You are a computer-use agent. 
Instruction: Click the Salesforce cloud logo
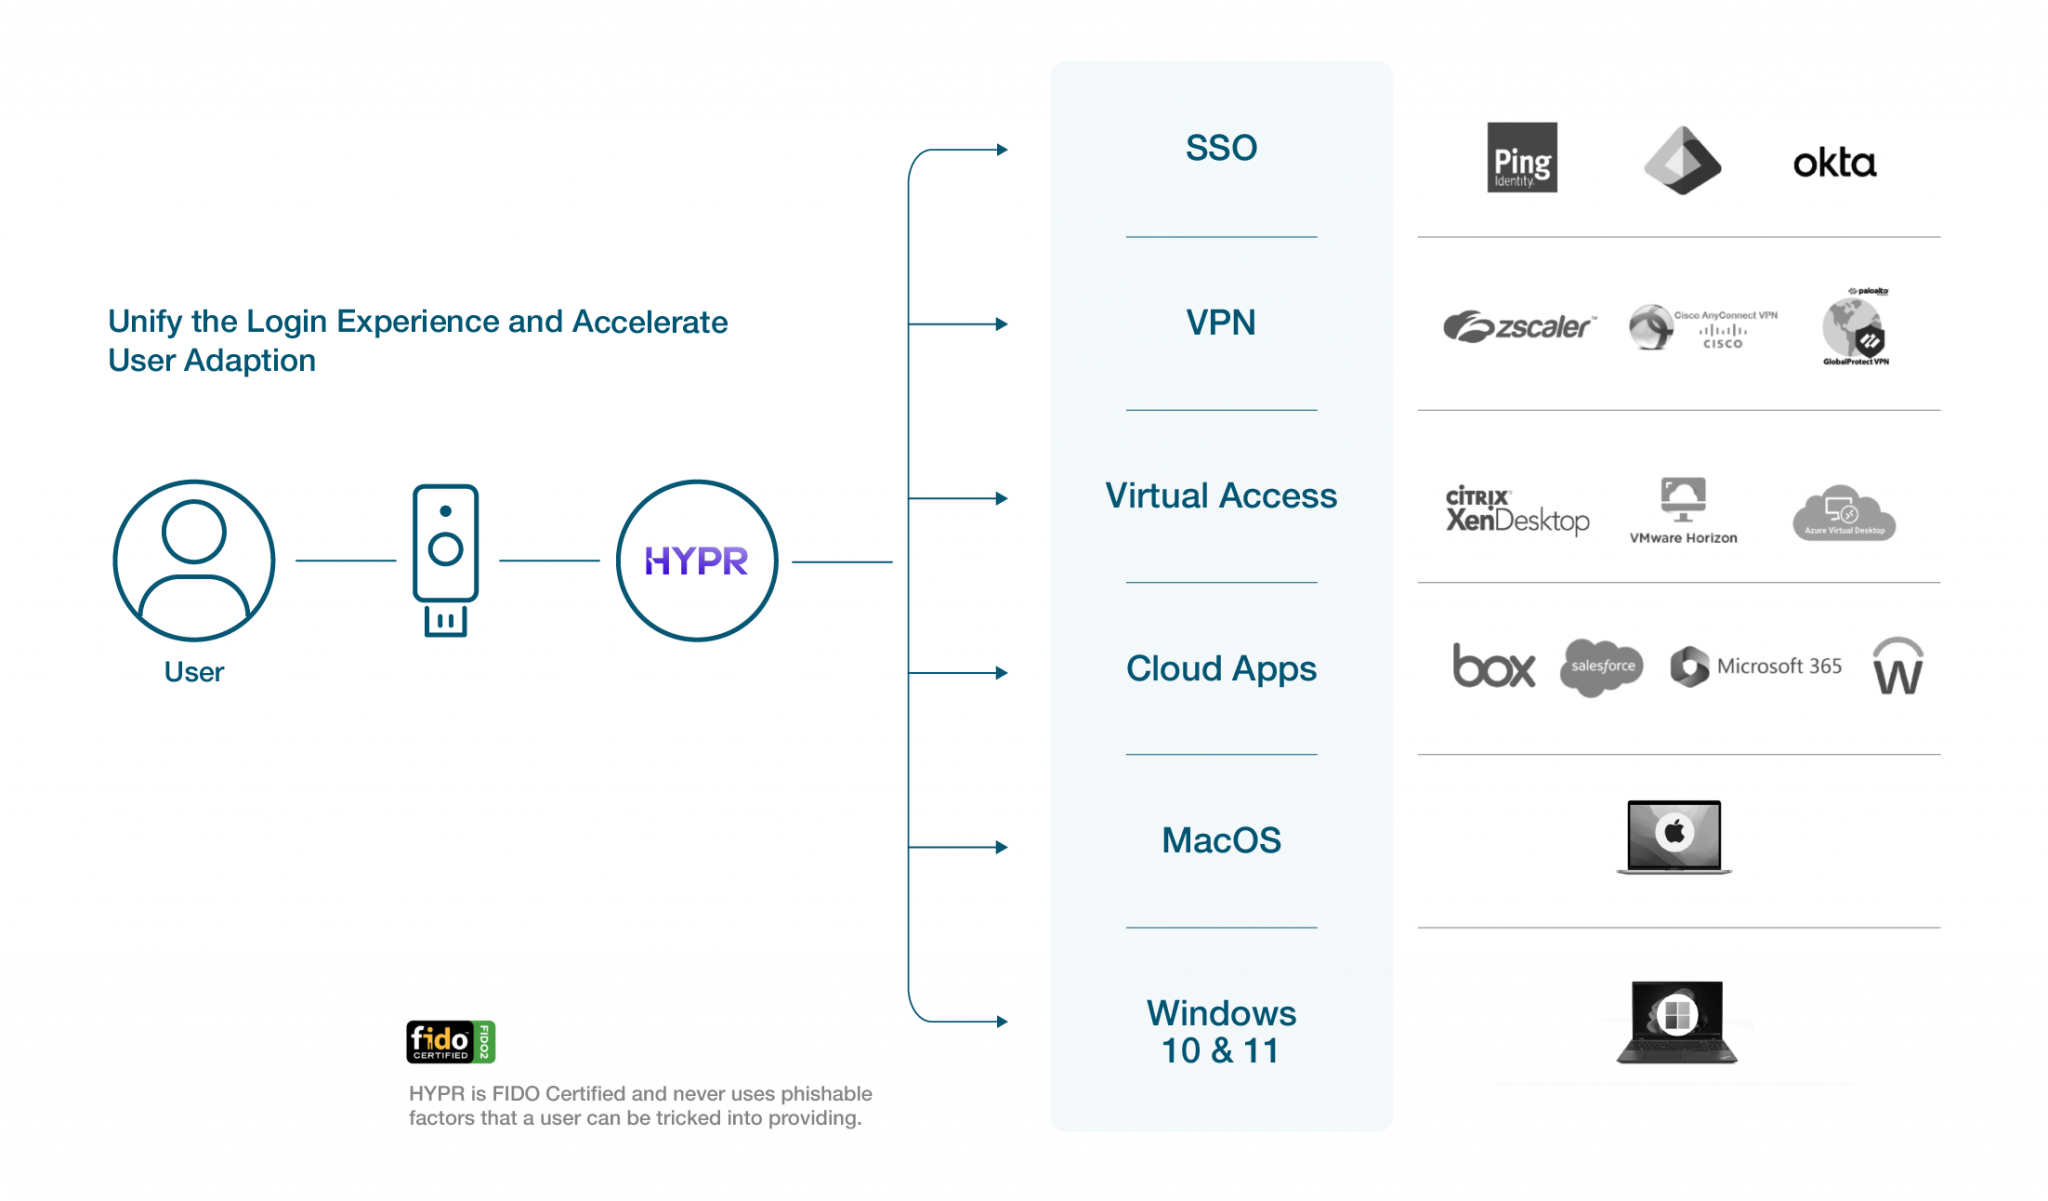(x=1601, y=666)
